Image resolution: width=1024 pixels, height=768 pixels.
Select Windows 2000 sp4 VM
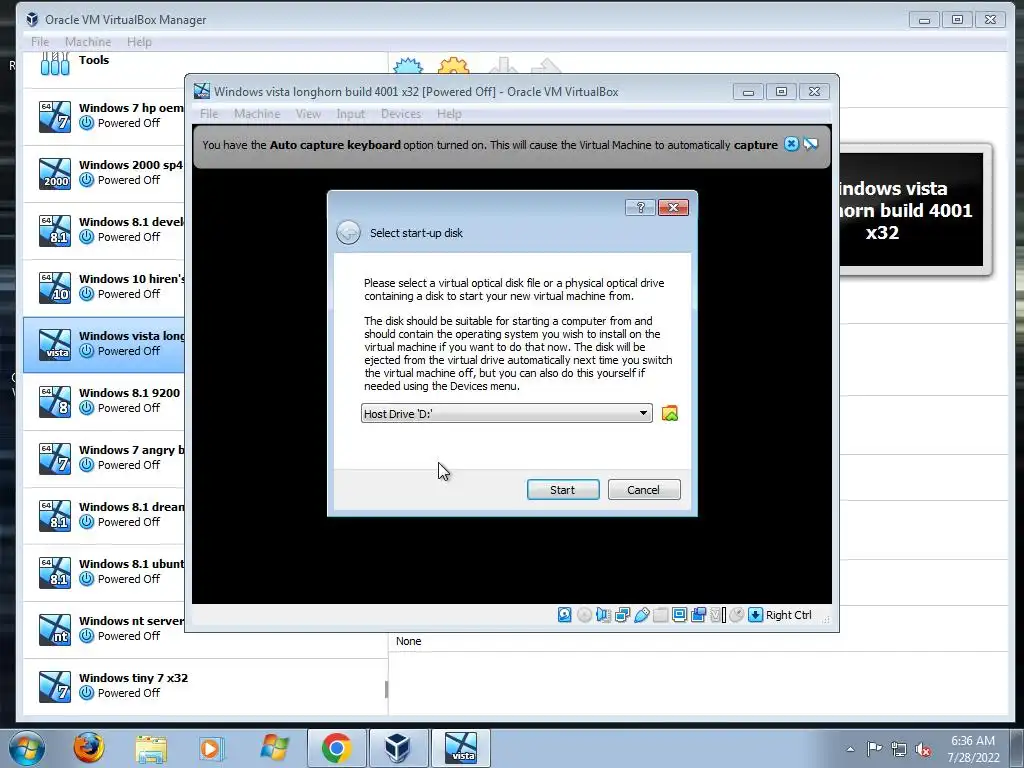[x=104, y=173]
